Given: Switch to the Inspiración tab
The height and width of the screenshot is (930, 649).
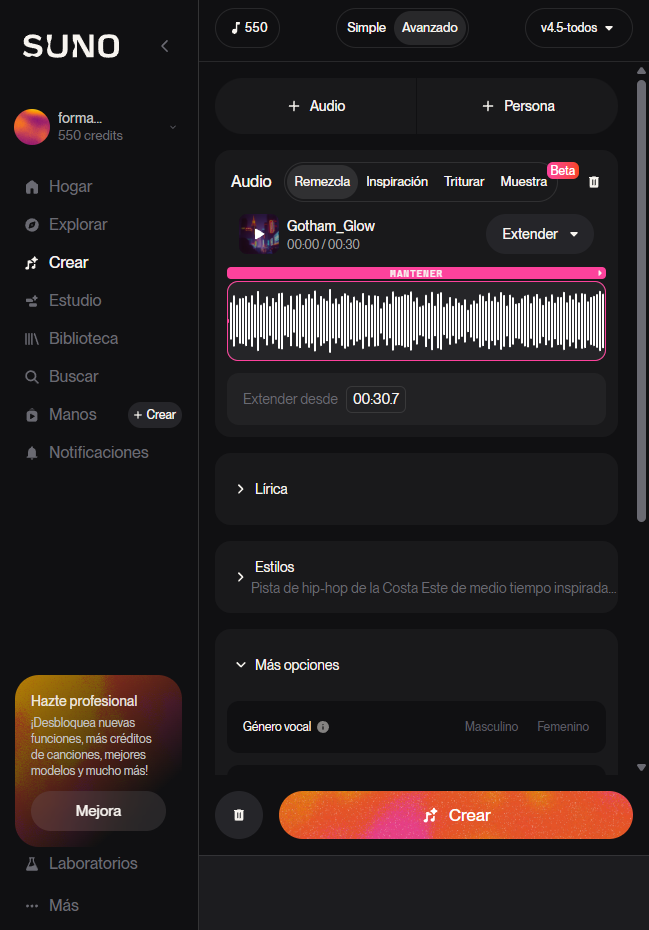Looking at the screenshot, I should click(x=397, y=182).
